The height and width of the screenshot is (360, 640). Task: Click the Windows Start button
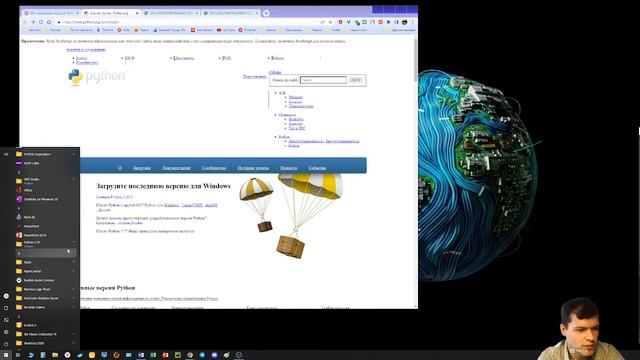pos(6,355)
